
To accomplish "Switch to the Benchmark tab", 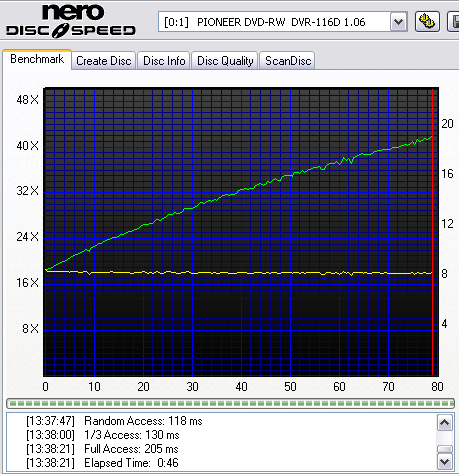I will [37, 59].
